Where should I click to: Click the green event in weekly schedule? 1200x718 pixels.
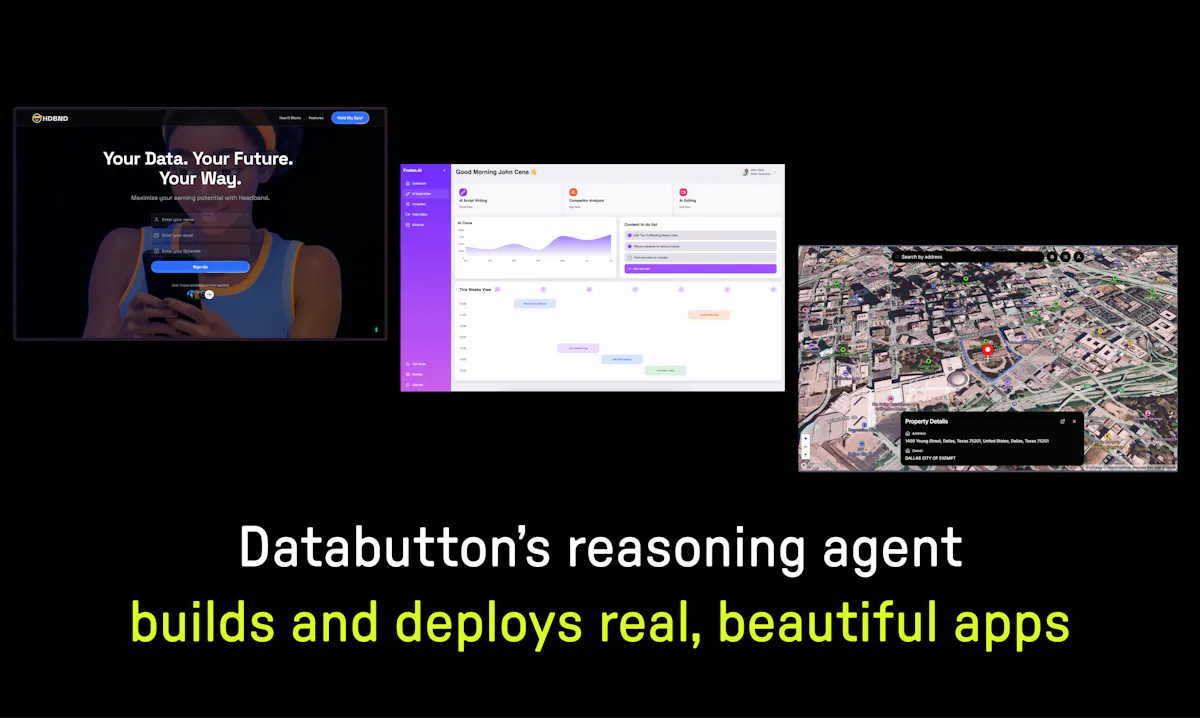coord(665,370)
